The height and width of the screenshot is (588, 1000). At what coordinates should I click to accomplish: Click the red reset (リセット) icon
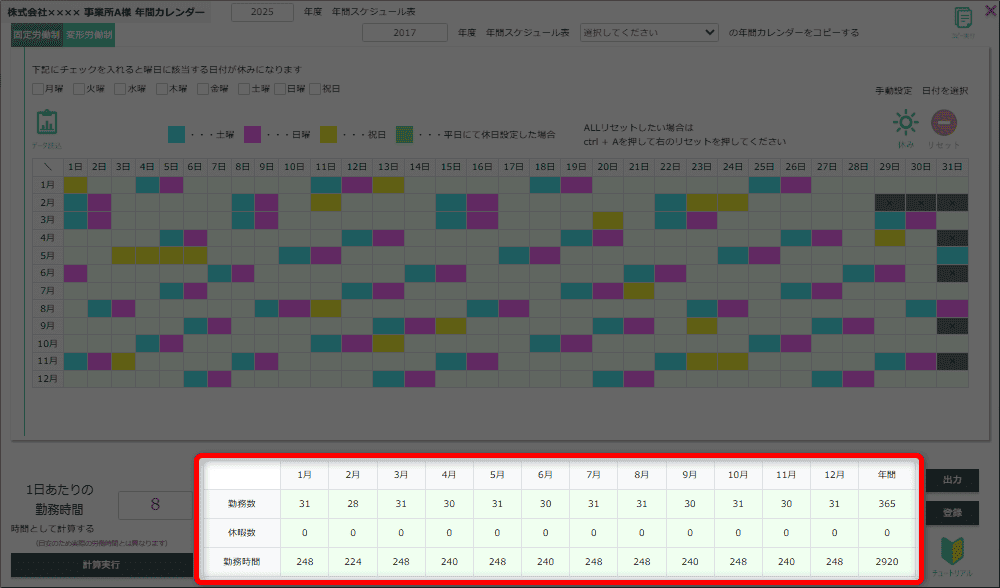coord(944,122)
